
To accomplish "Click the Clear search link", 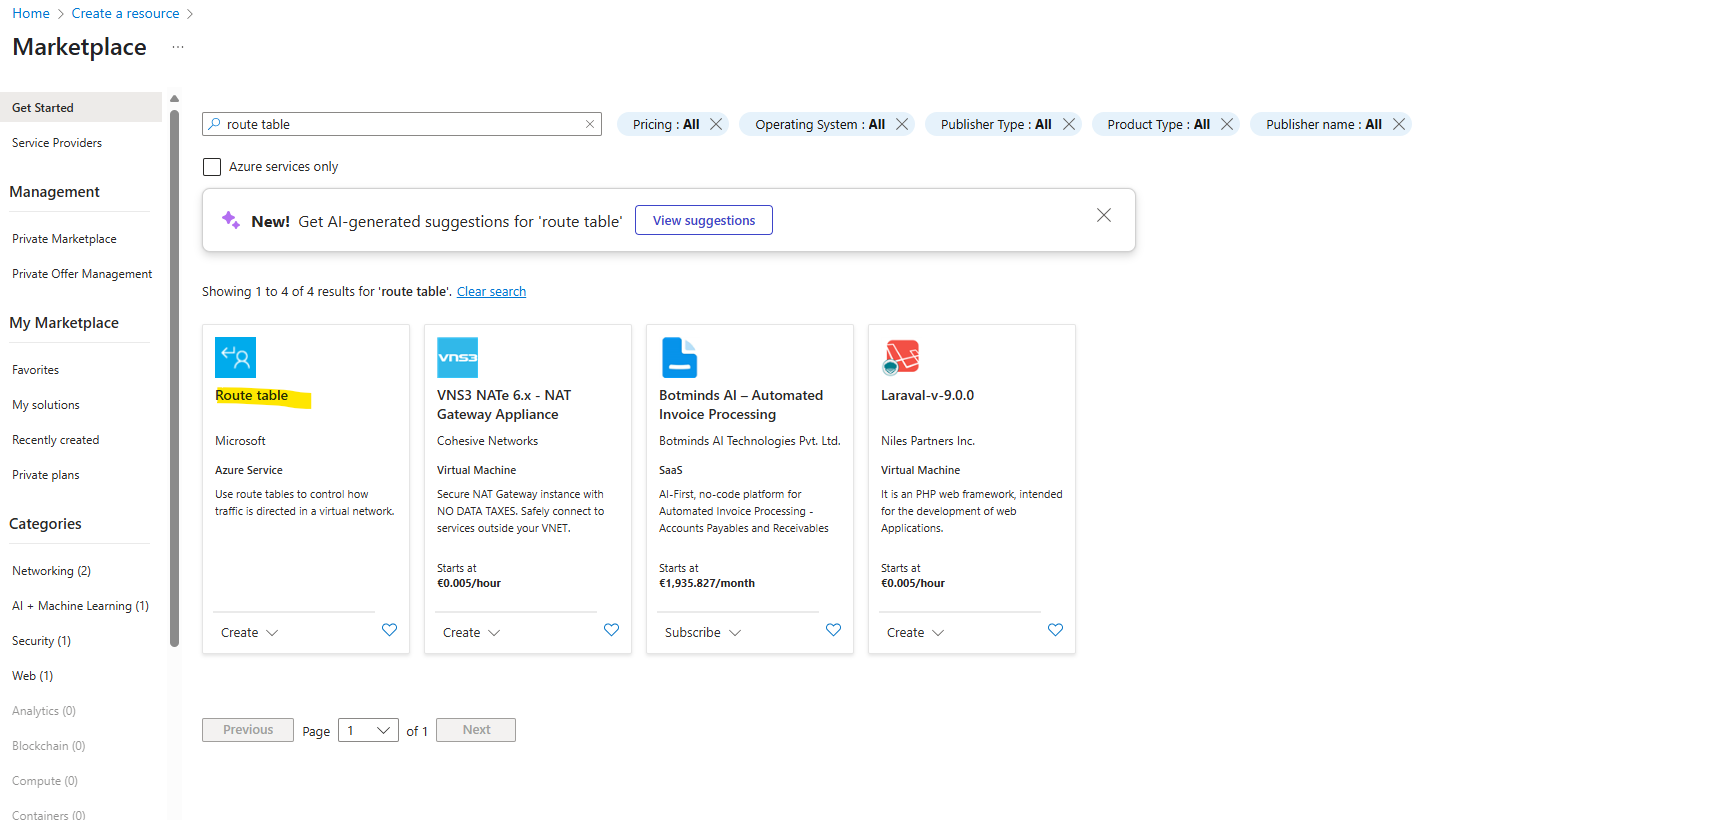I will (x=491, y=292).
